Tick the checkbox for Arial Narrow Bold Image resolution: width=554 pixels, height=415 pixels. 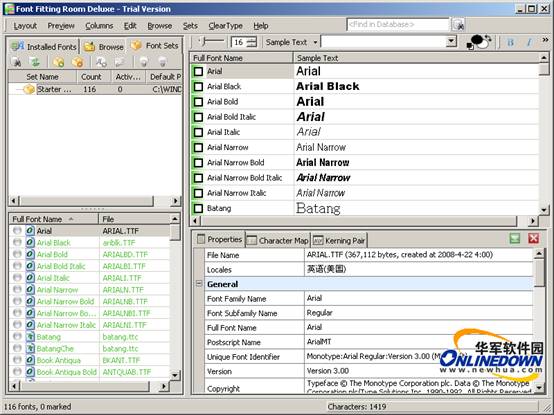point(199,162)
